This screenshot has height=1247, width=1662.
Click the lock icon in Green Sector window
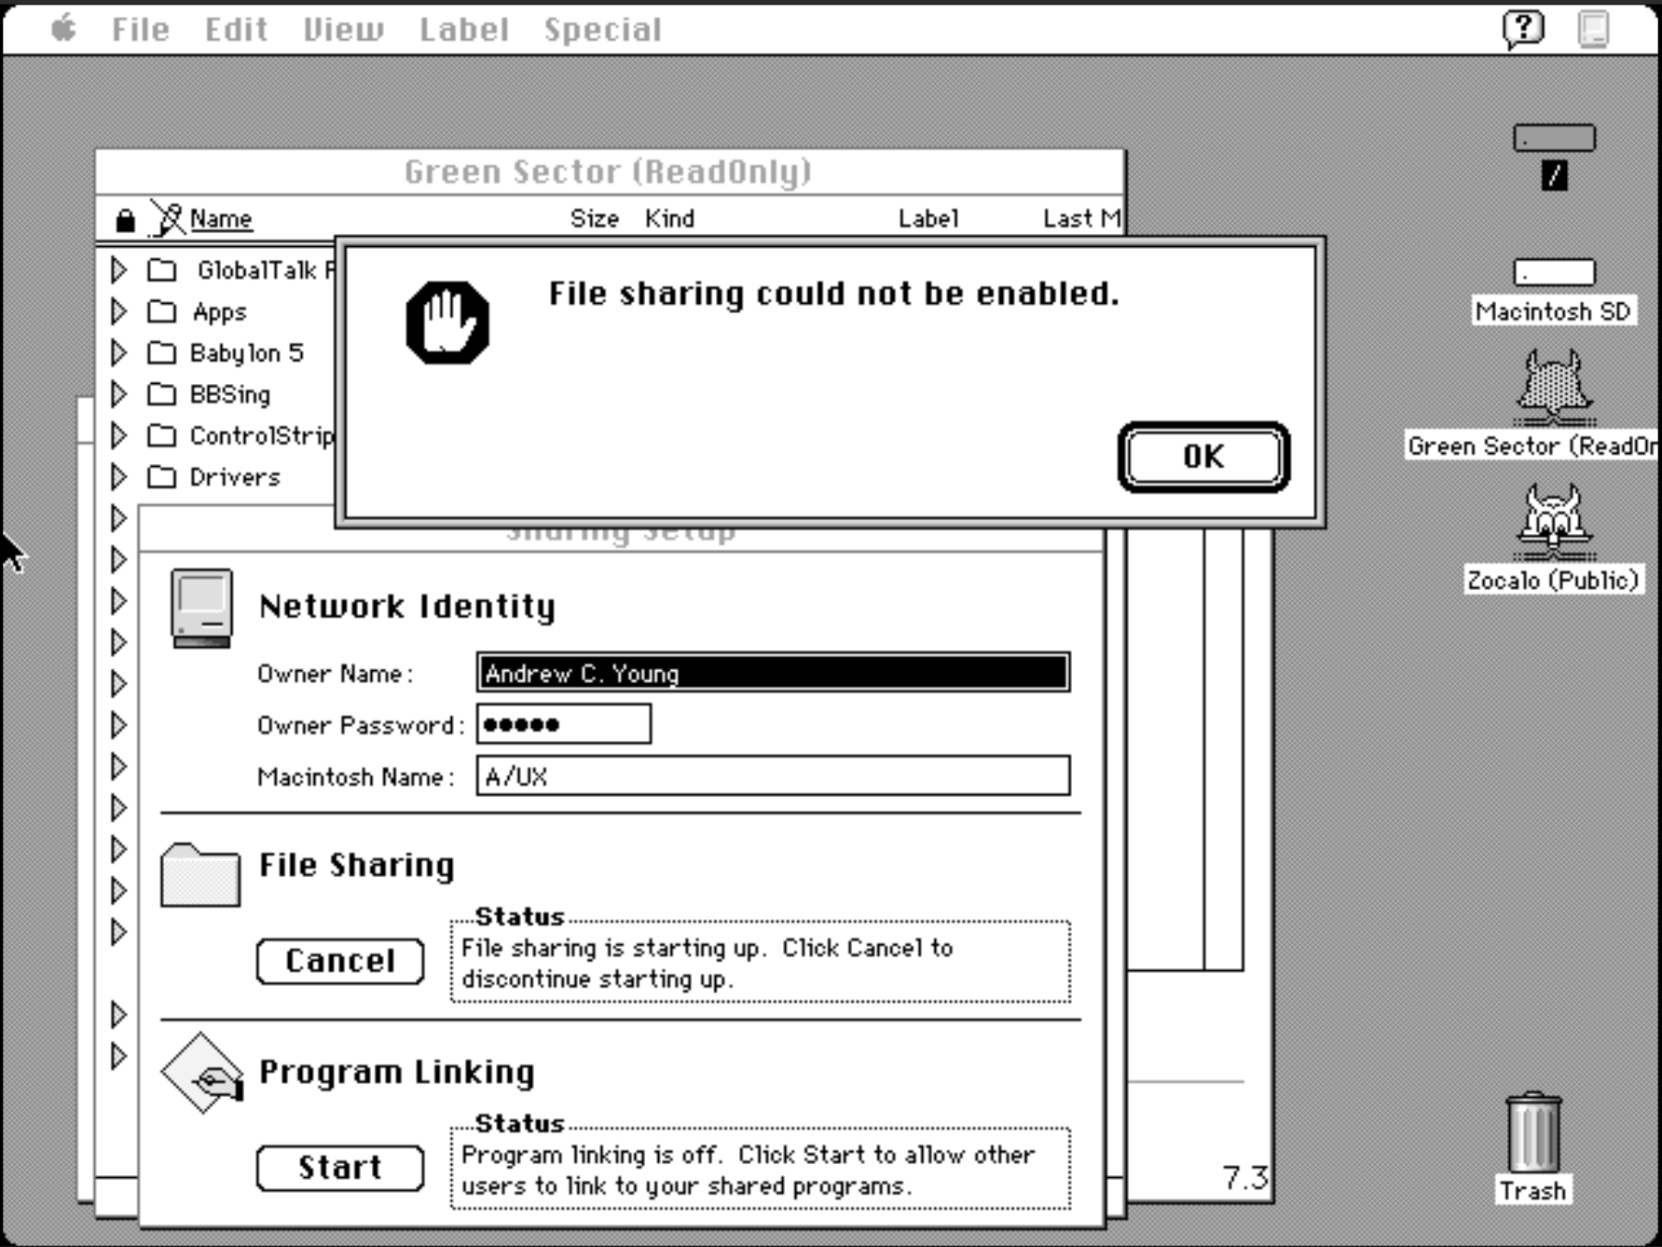(125, 219)
